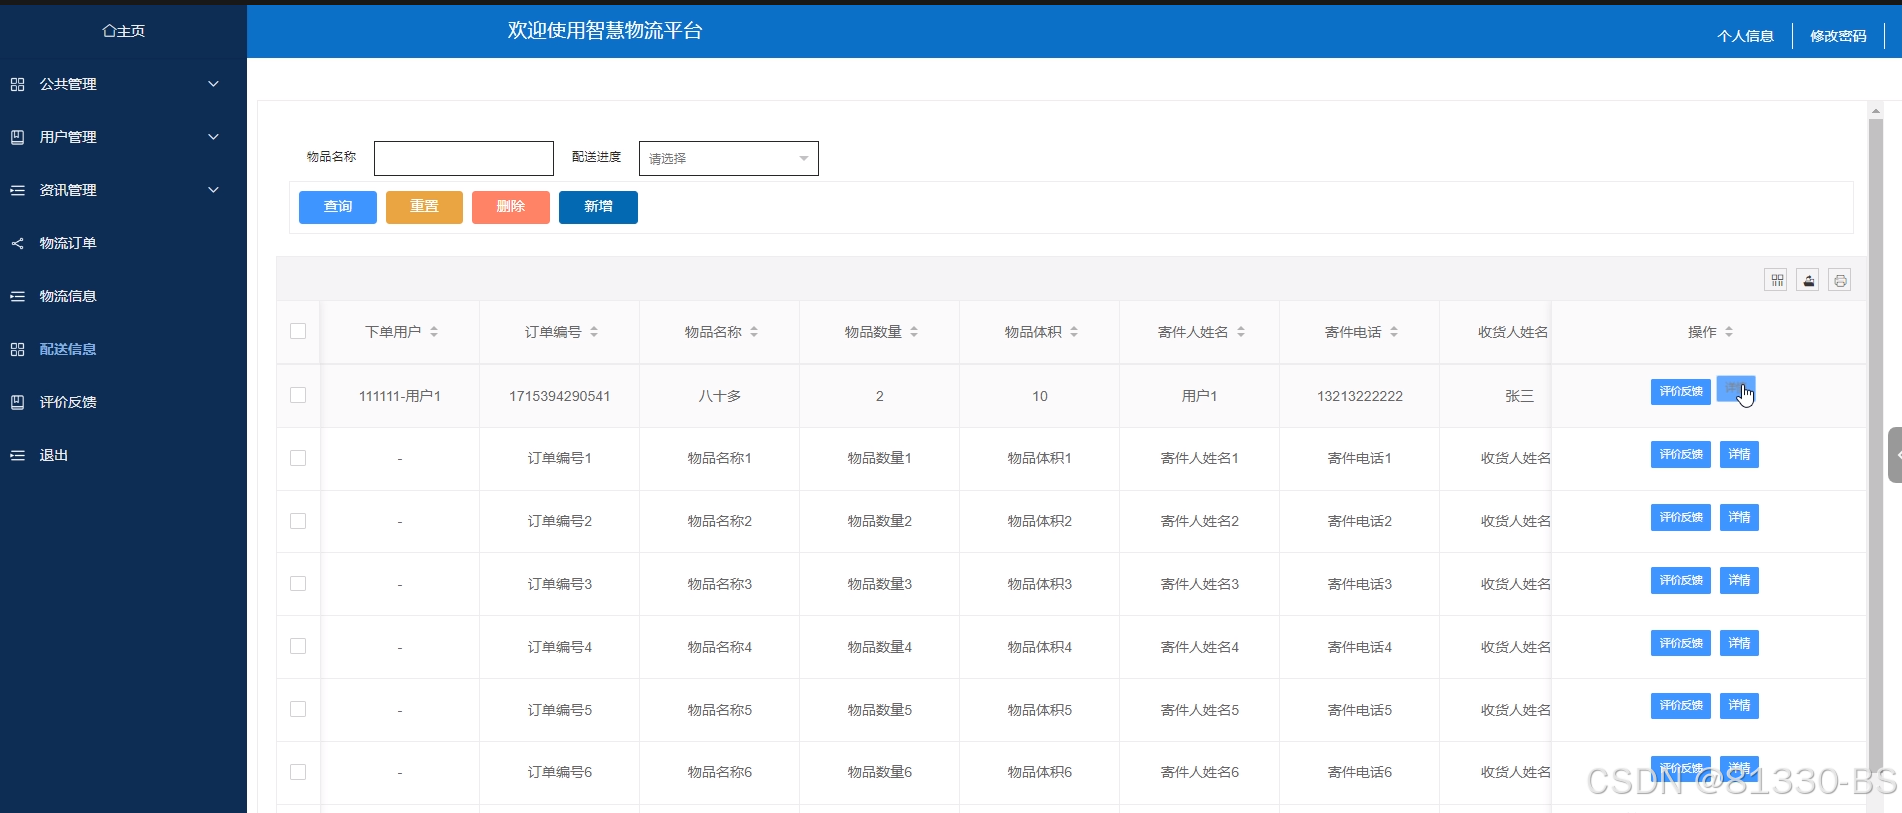Sort by 下单用户 column arrows
1902x813 pixels.
pos(434,332)
